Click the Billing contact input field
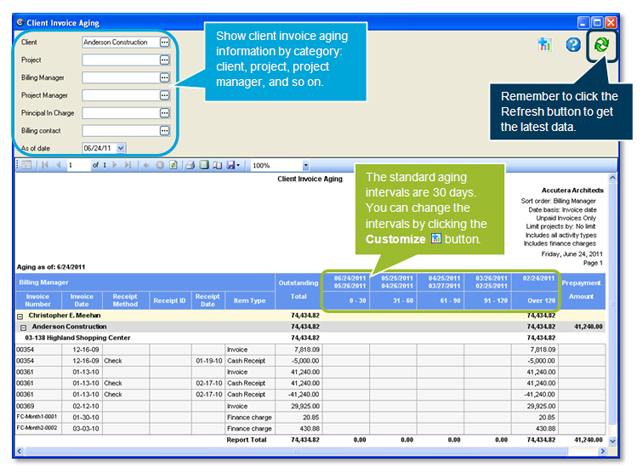This screenshot has width=643, height=473. tap(119, 130)
